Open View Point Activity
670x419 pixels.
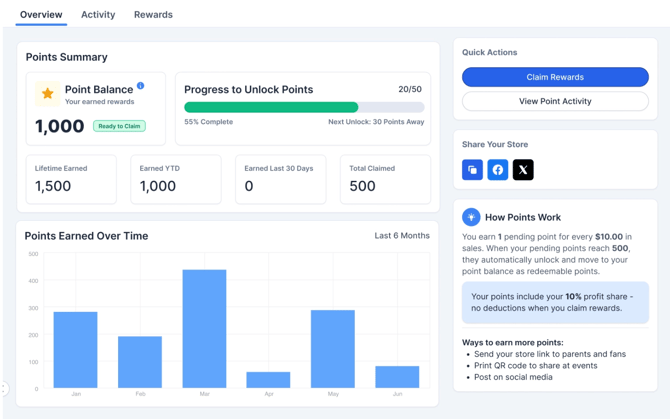(x=555, y=101)
